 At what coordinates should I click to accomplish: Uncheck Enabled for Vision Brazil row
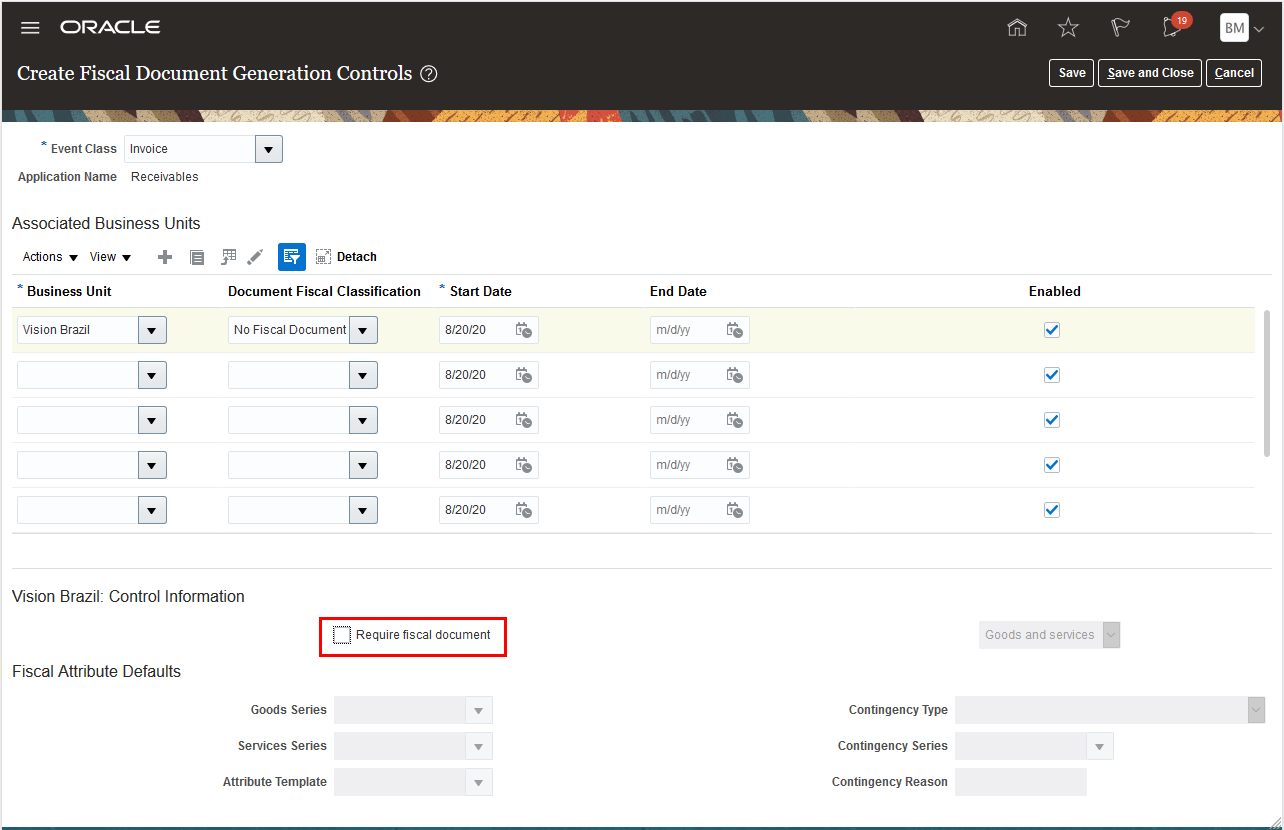click(1051, 330)
